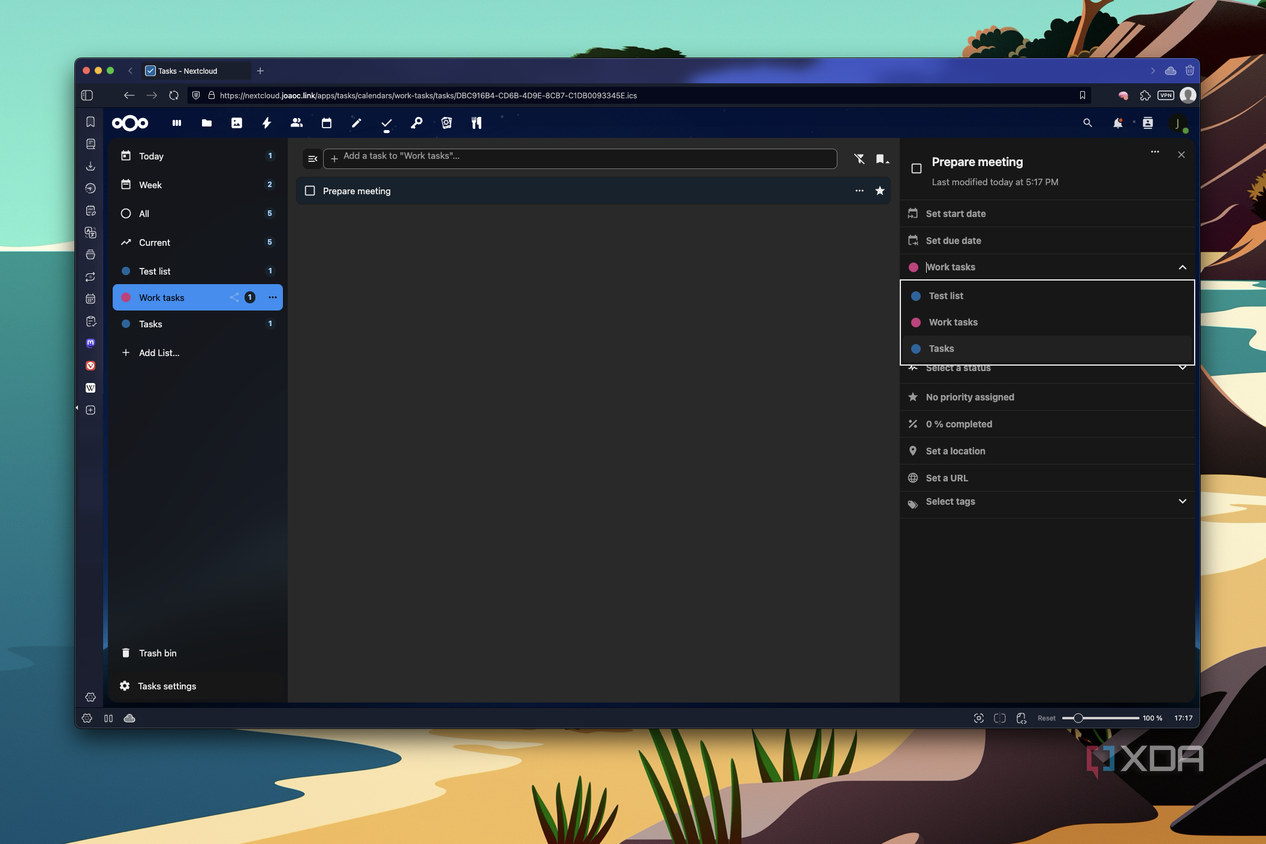Open the Activity lightning bolt icon
This screenshot has width=1266, height=844.
[x=267, y=123]
